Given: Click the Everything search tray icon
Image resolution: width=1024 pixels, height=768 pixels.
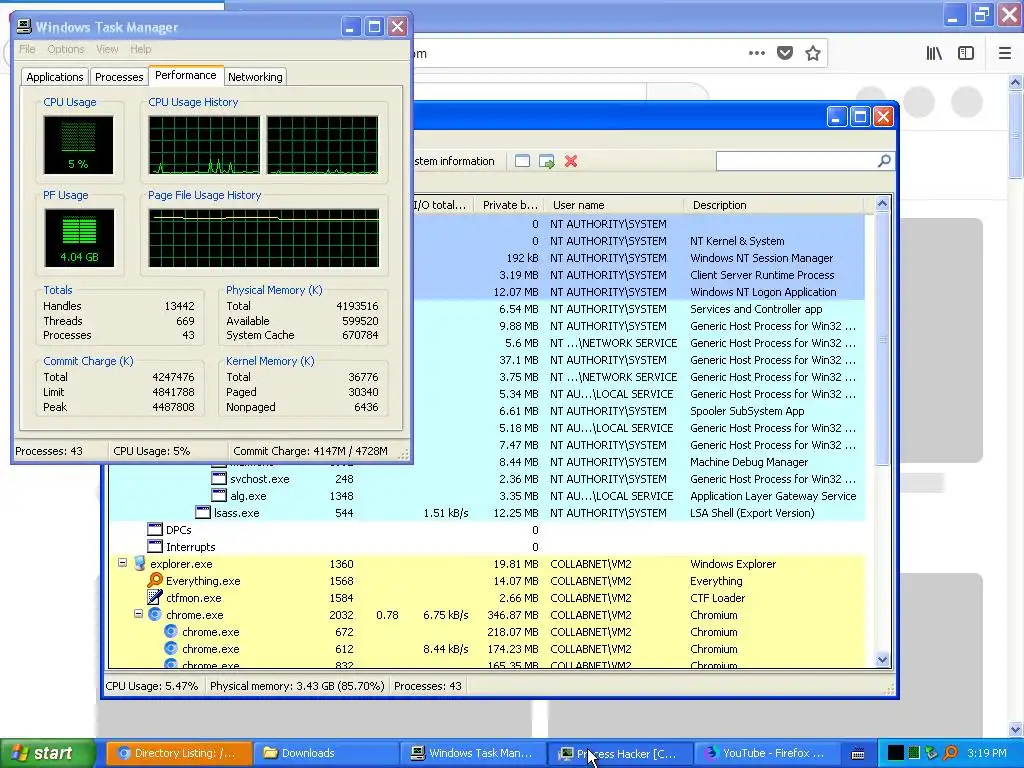Looking at the screenshot, I should 951,753.
